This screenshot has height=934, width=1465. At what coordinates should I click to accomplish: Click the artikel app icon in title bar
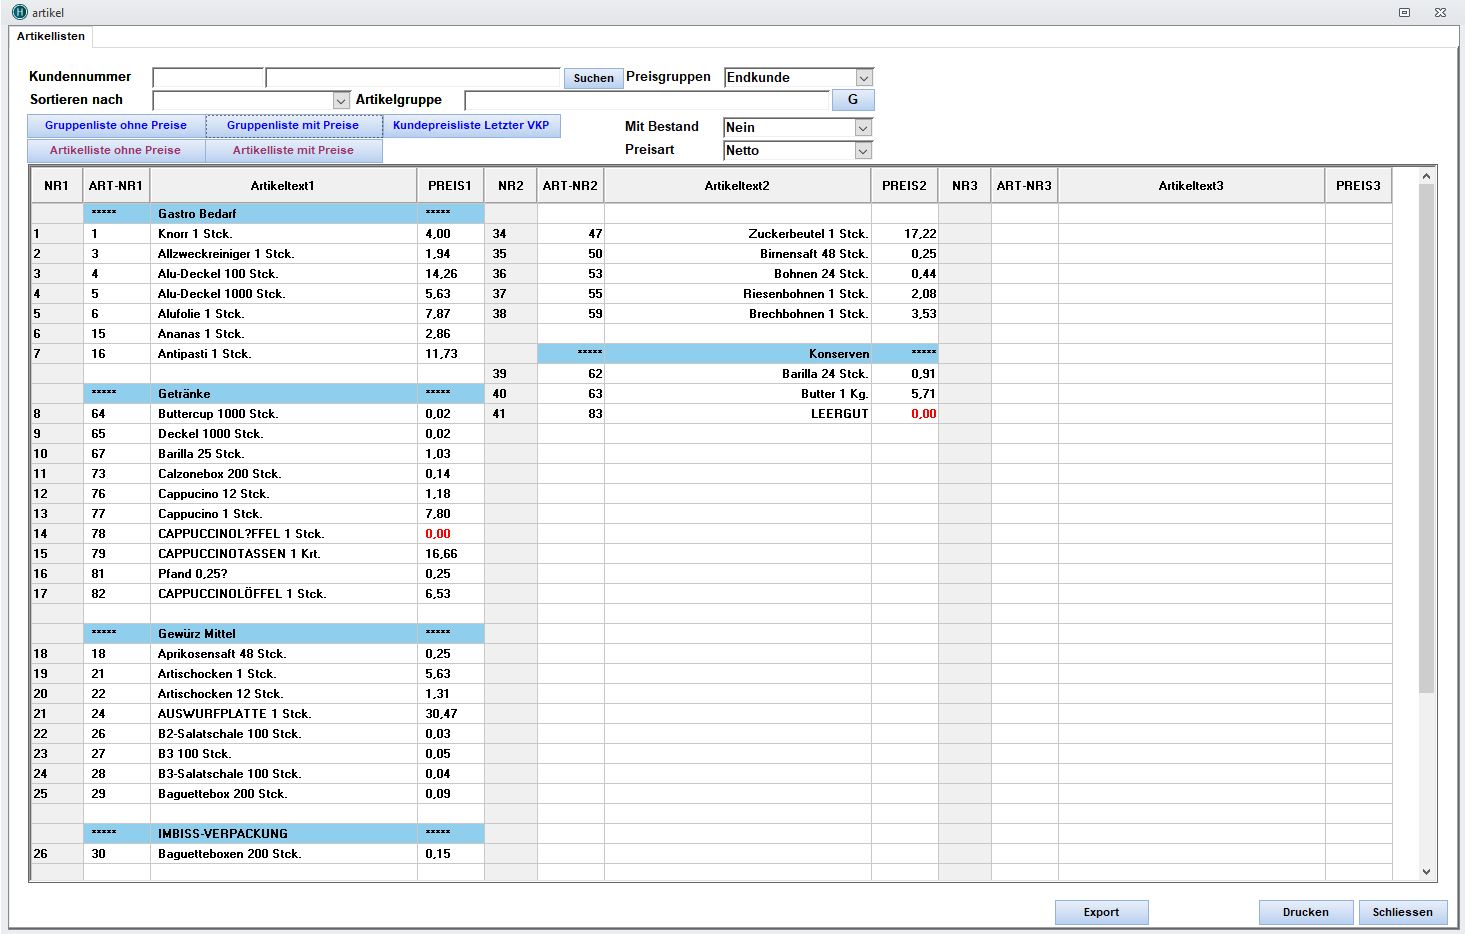(19, 12)
